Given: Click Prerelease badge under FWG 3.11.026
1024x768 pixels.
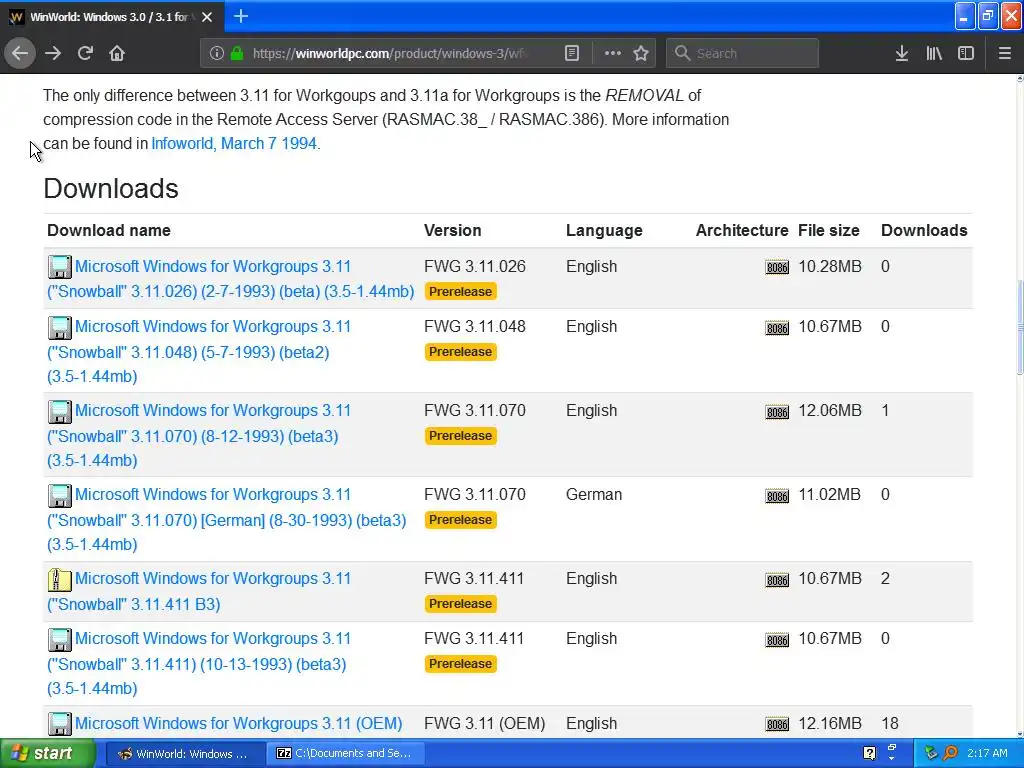Looking at the screenshot, I should point(460,291).
